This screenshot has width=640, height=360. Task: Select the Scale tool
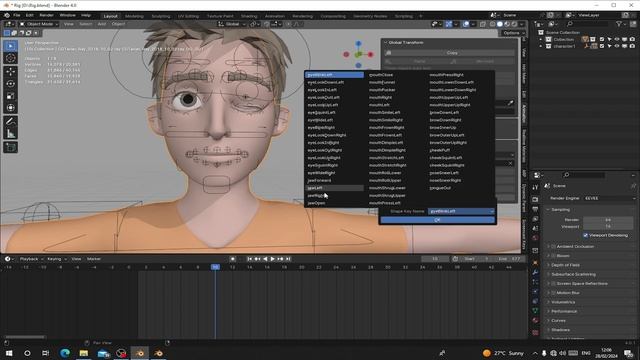(x=10, y=96)
